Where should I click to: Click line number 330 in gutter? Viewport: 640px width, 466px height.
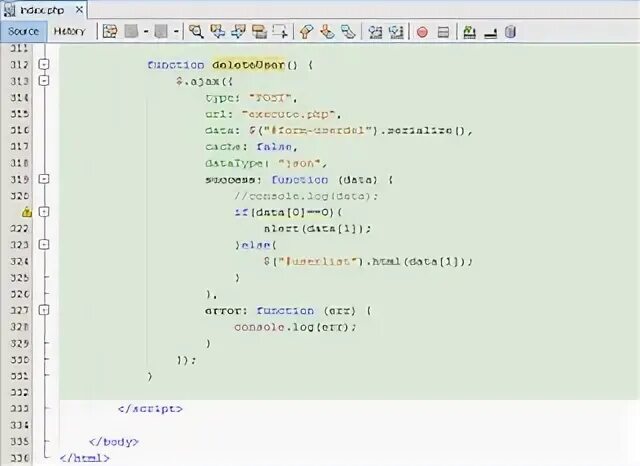pyautogui.click(x=19, y=359)
